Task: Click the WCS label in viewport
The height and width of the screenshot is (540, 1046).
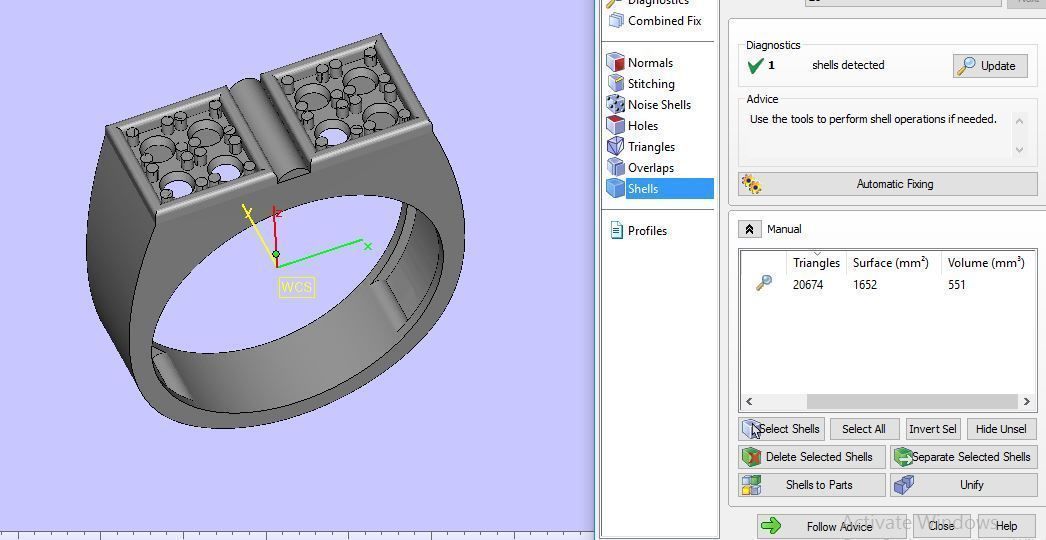Action: click(296, 287)
